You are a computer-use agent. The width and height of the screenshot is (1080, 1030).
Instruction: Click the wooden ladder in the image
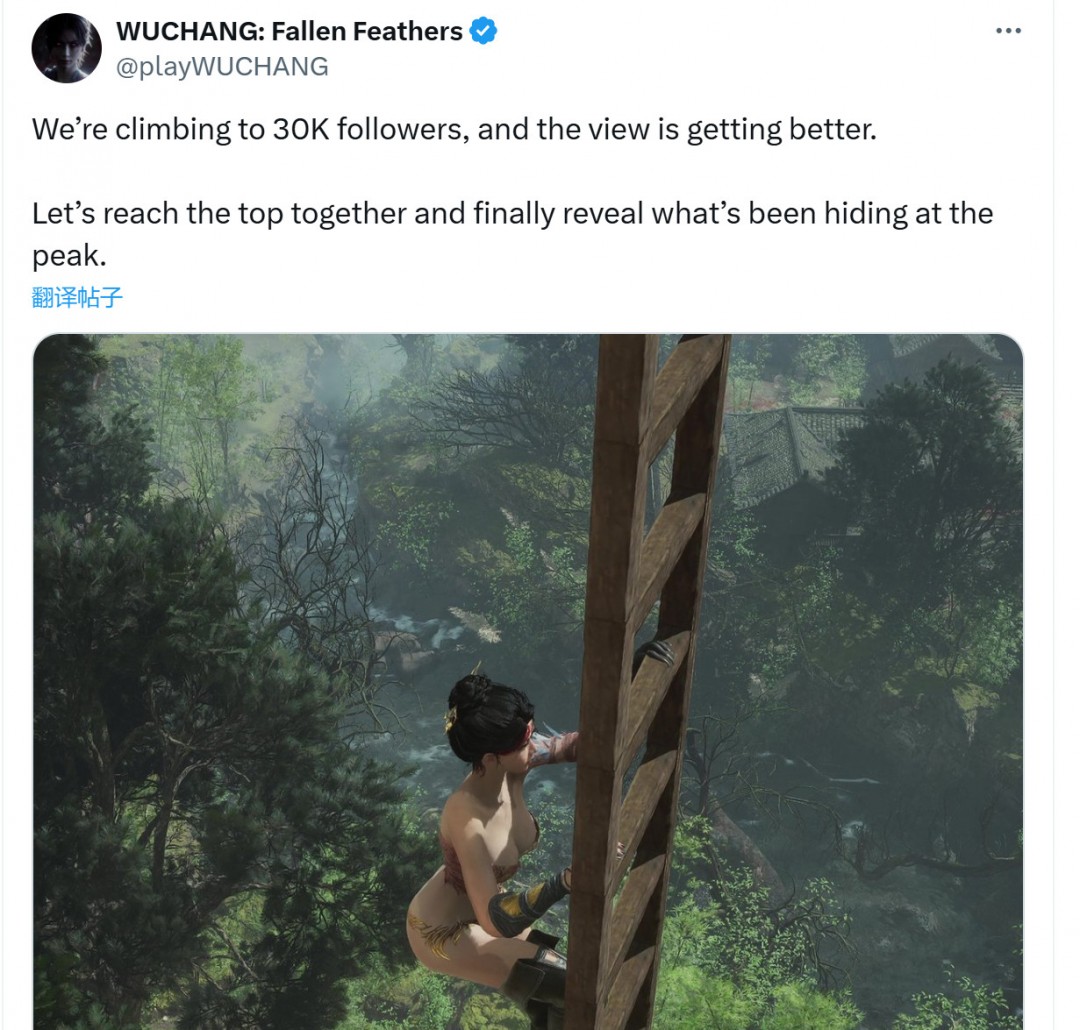[647, 682]
